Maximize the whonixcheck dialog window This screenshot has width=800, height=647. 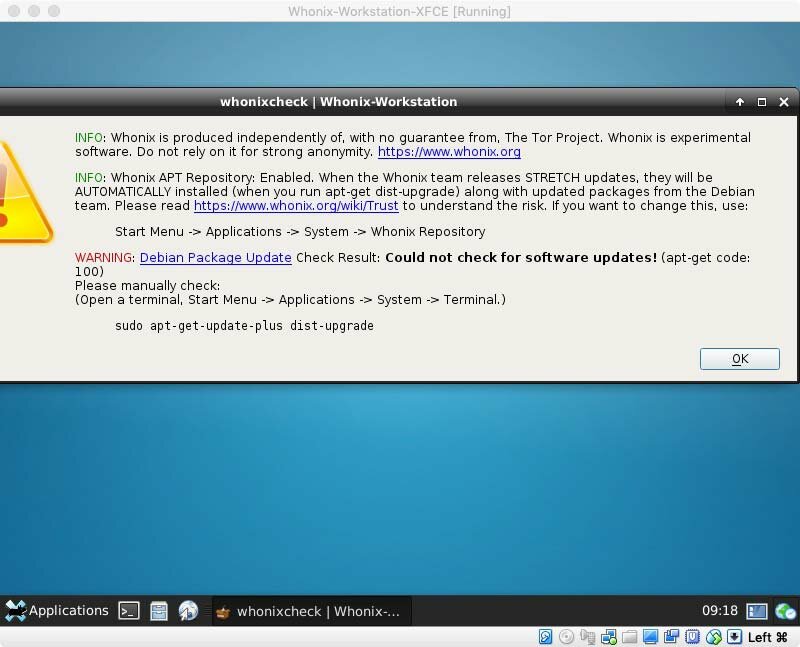point(762,102)
